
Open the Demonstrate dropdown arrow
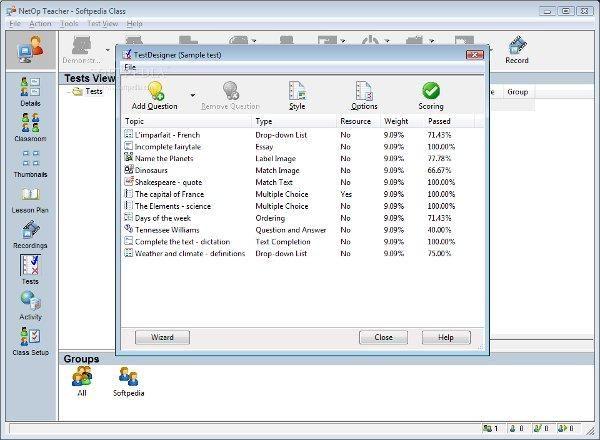(108, 50)
